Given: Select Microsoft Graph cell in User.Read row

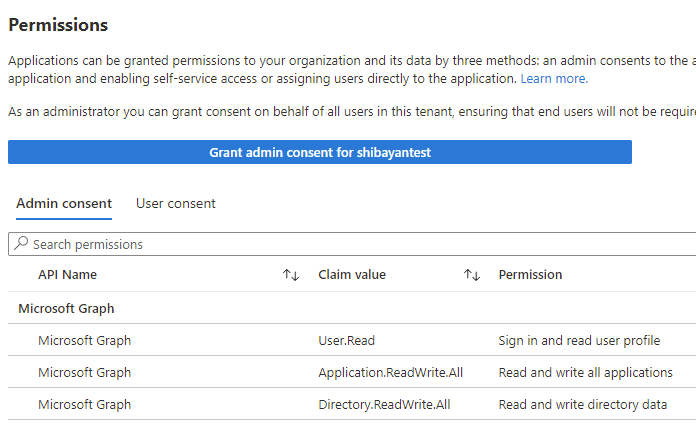Looking at the screenshot, I should click(x=85, y=341).
